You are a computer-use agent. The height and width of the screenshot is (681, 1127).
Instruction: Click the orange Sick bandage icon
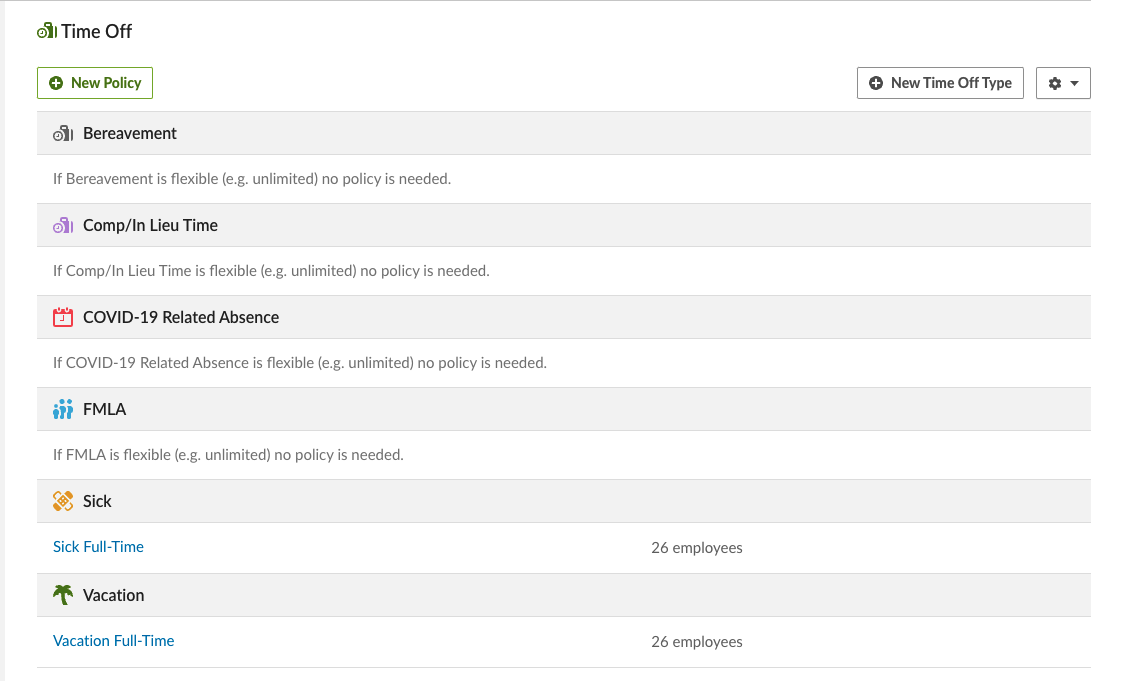point(63,501)
